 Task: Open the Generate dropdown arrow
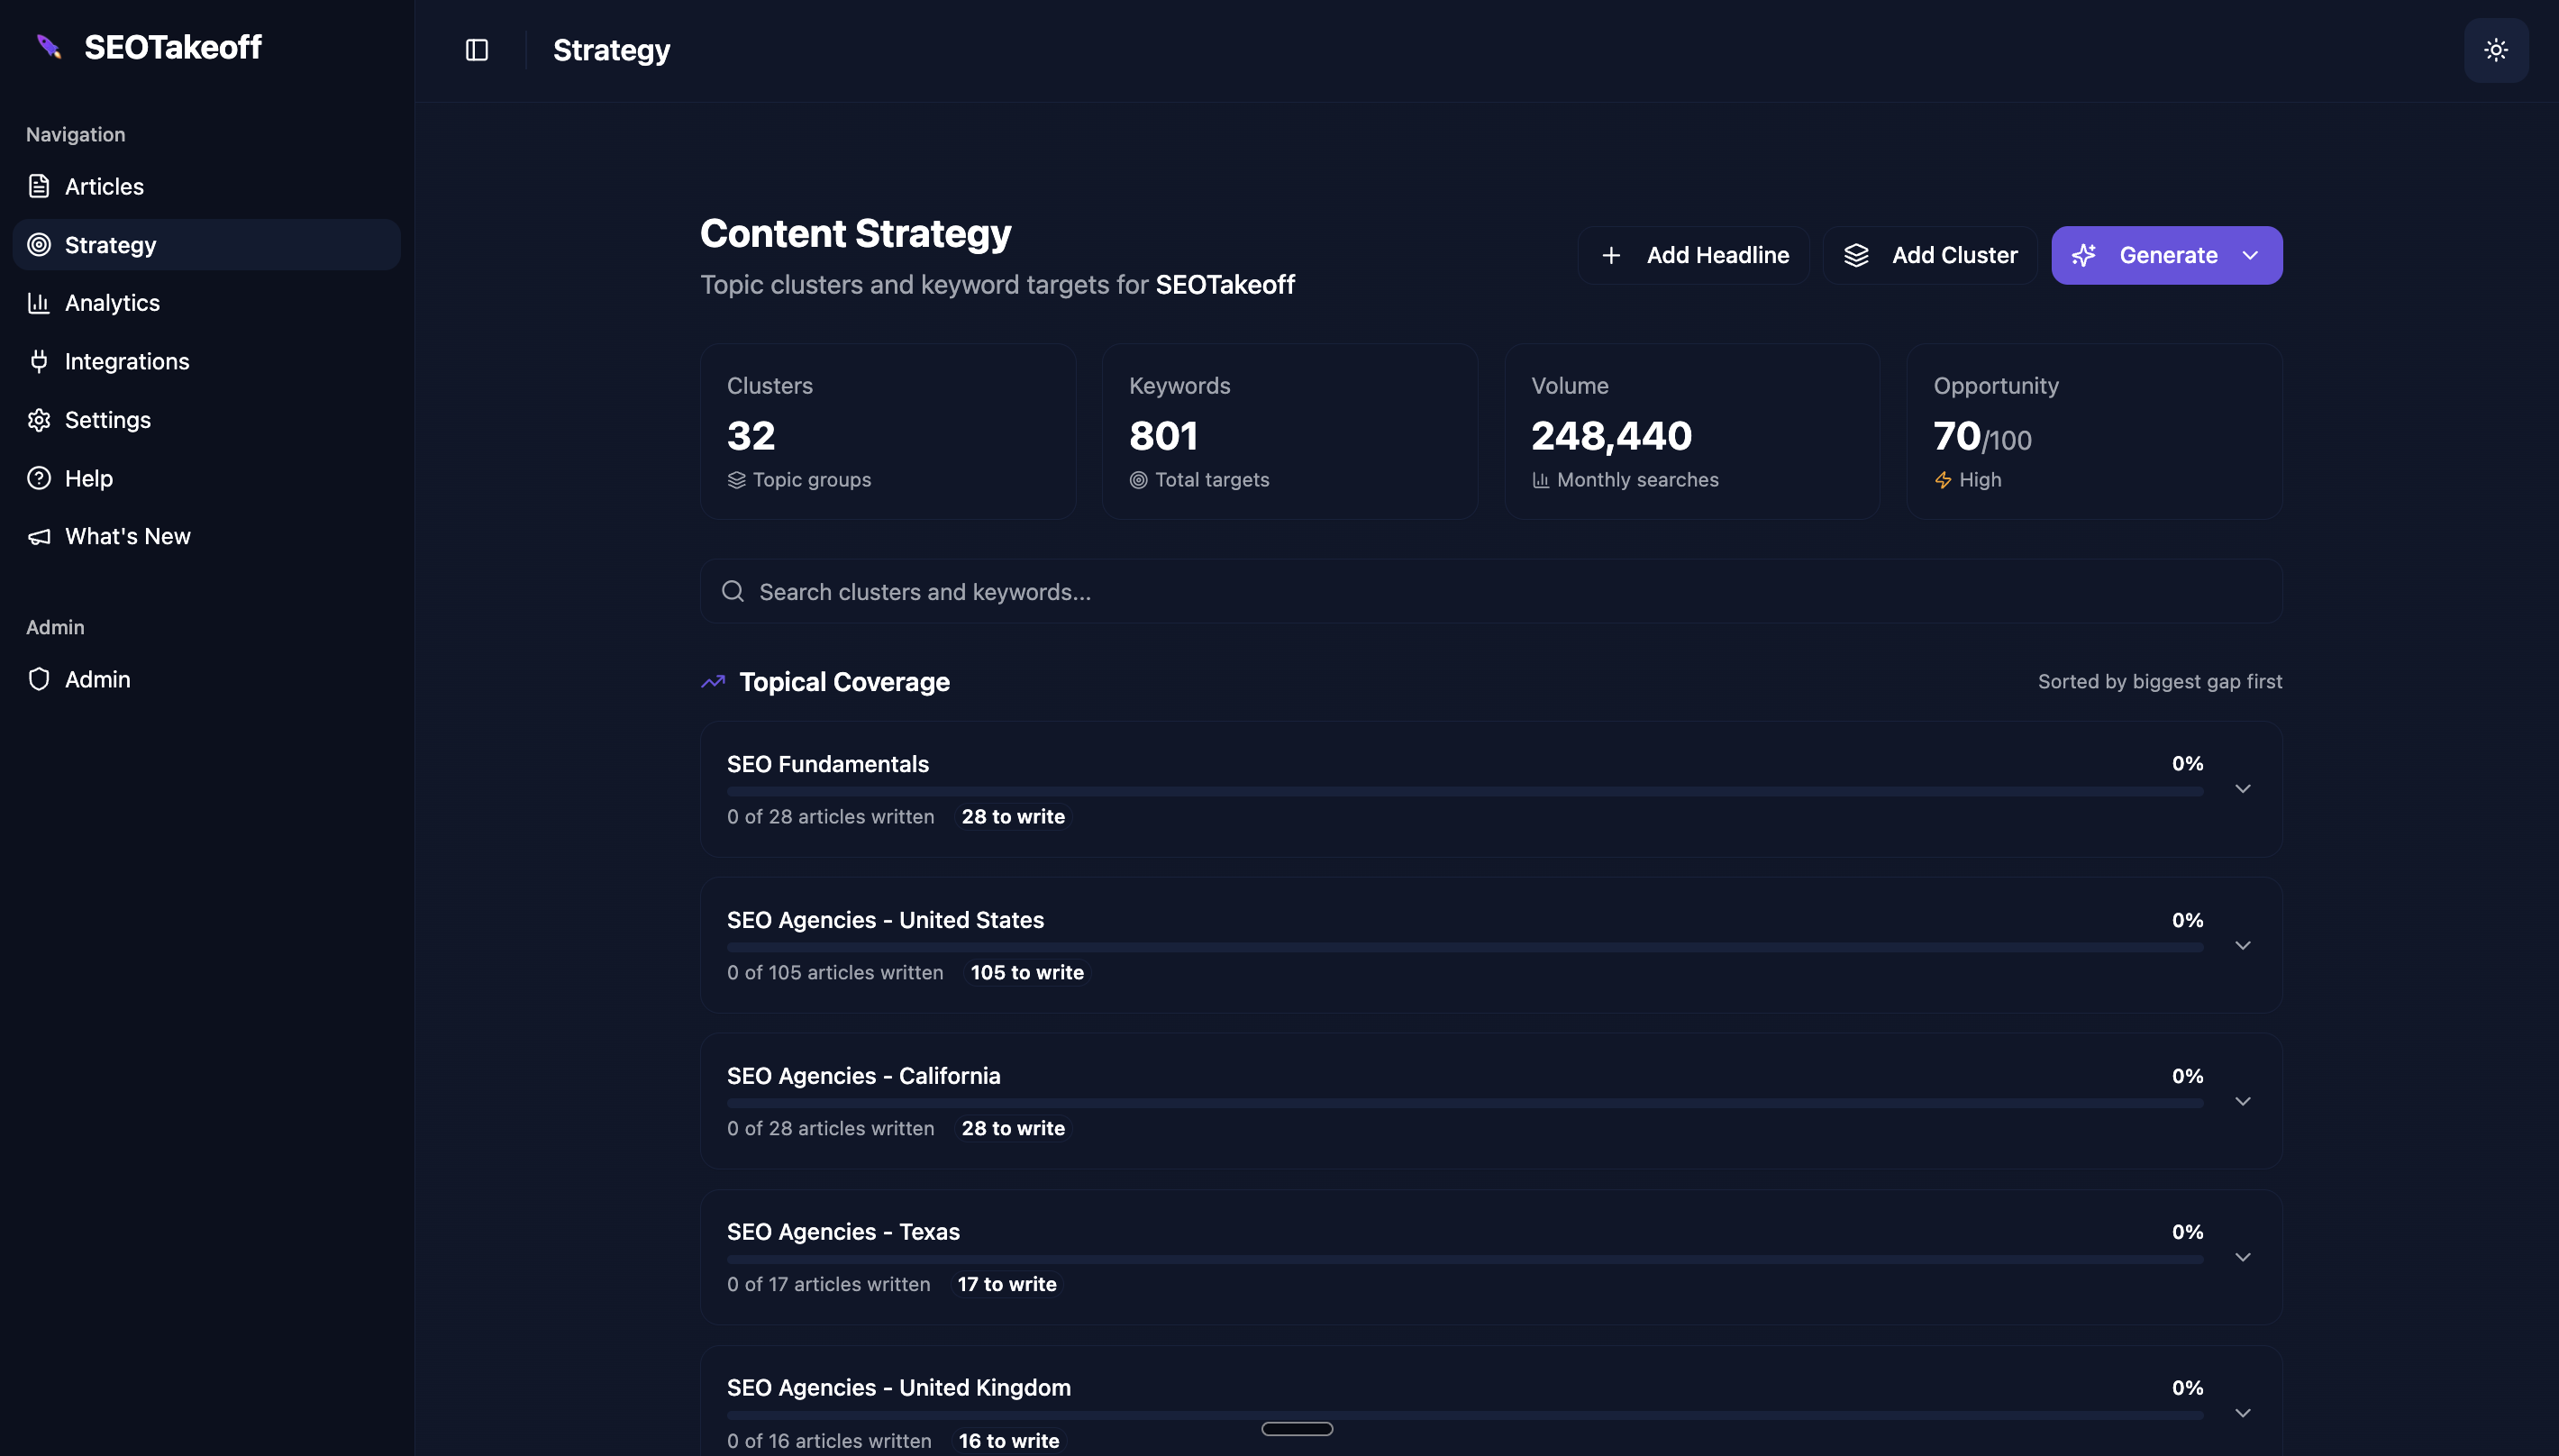tap(2250, 255)
